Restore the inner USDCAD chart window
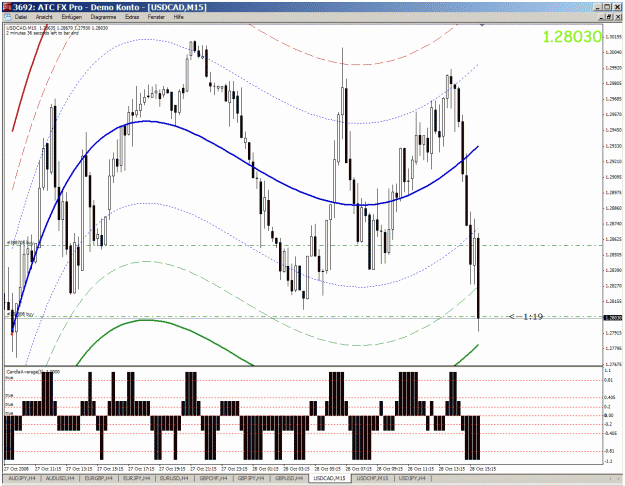The width and height of the screenshot is (625, 486). [609, 17]
